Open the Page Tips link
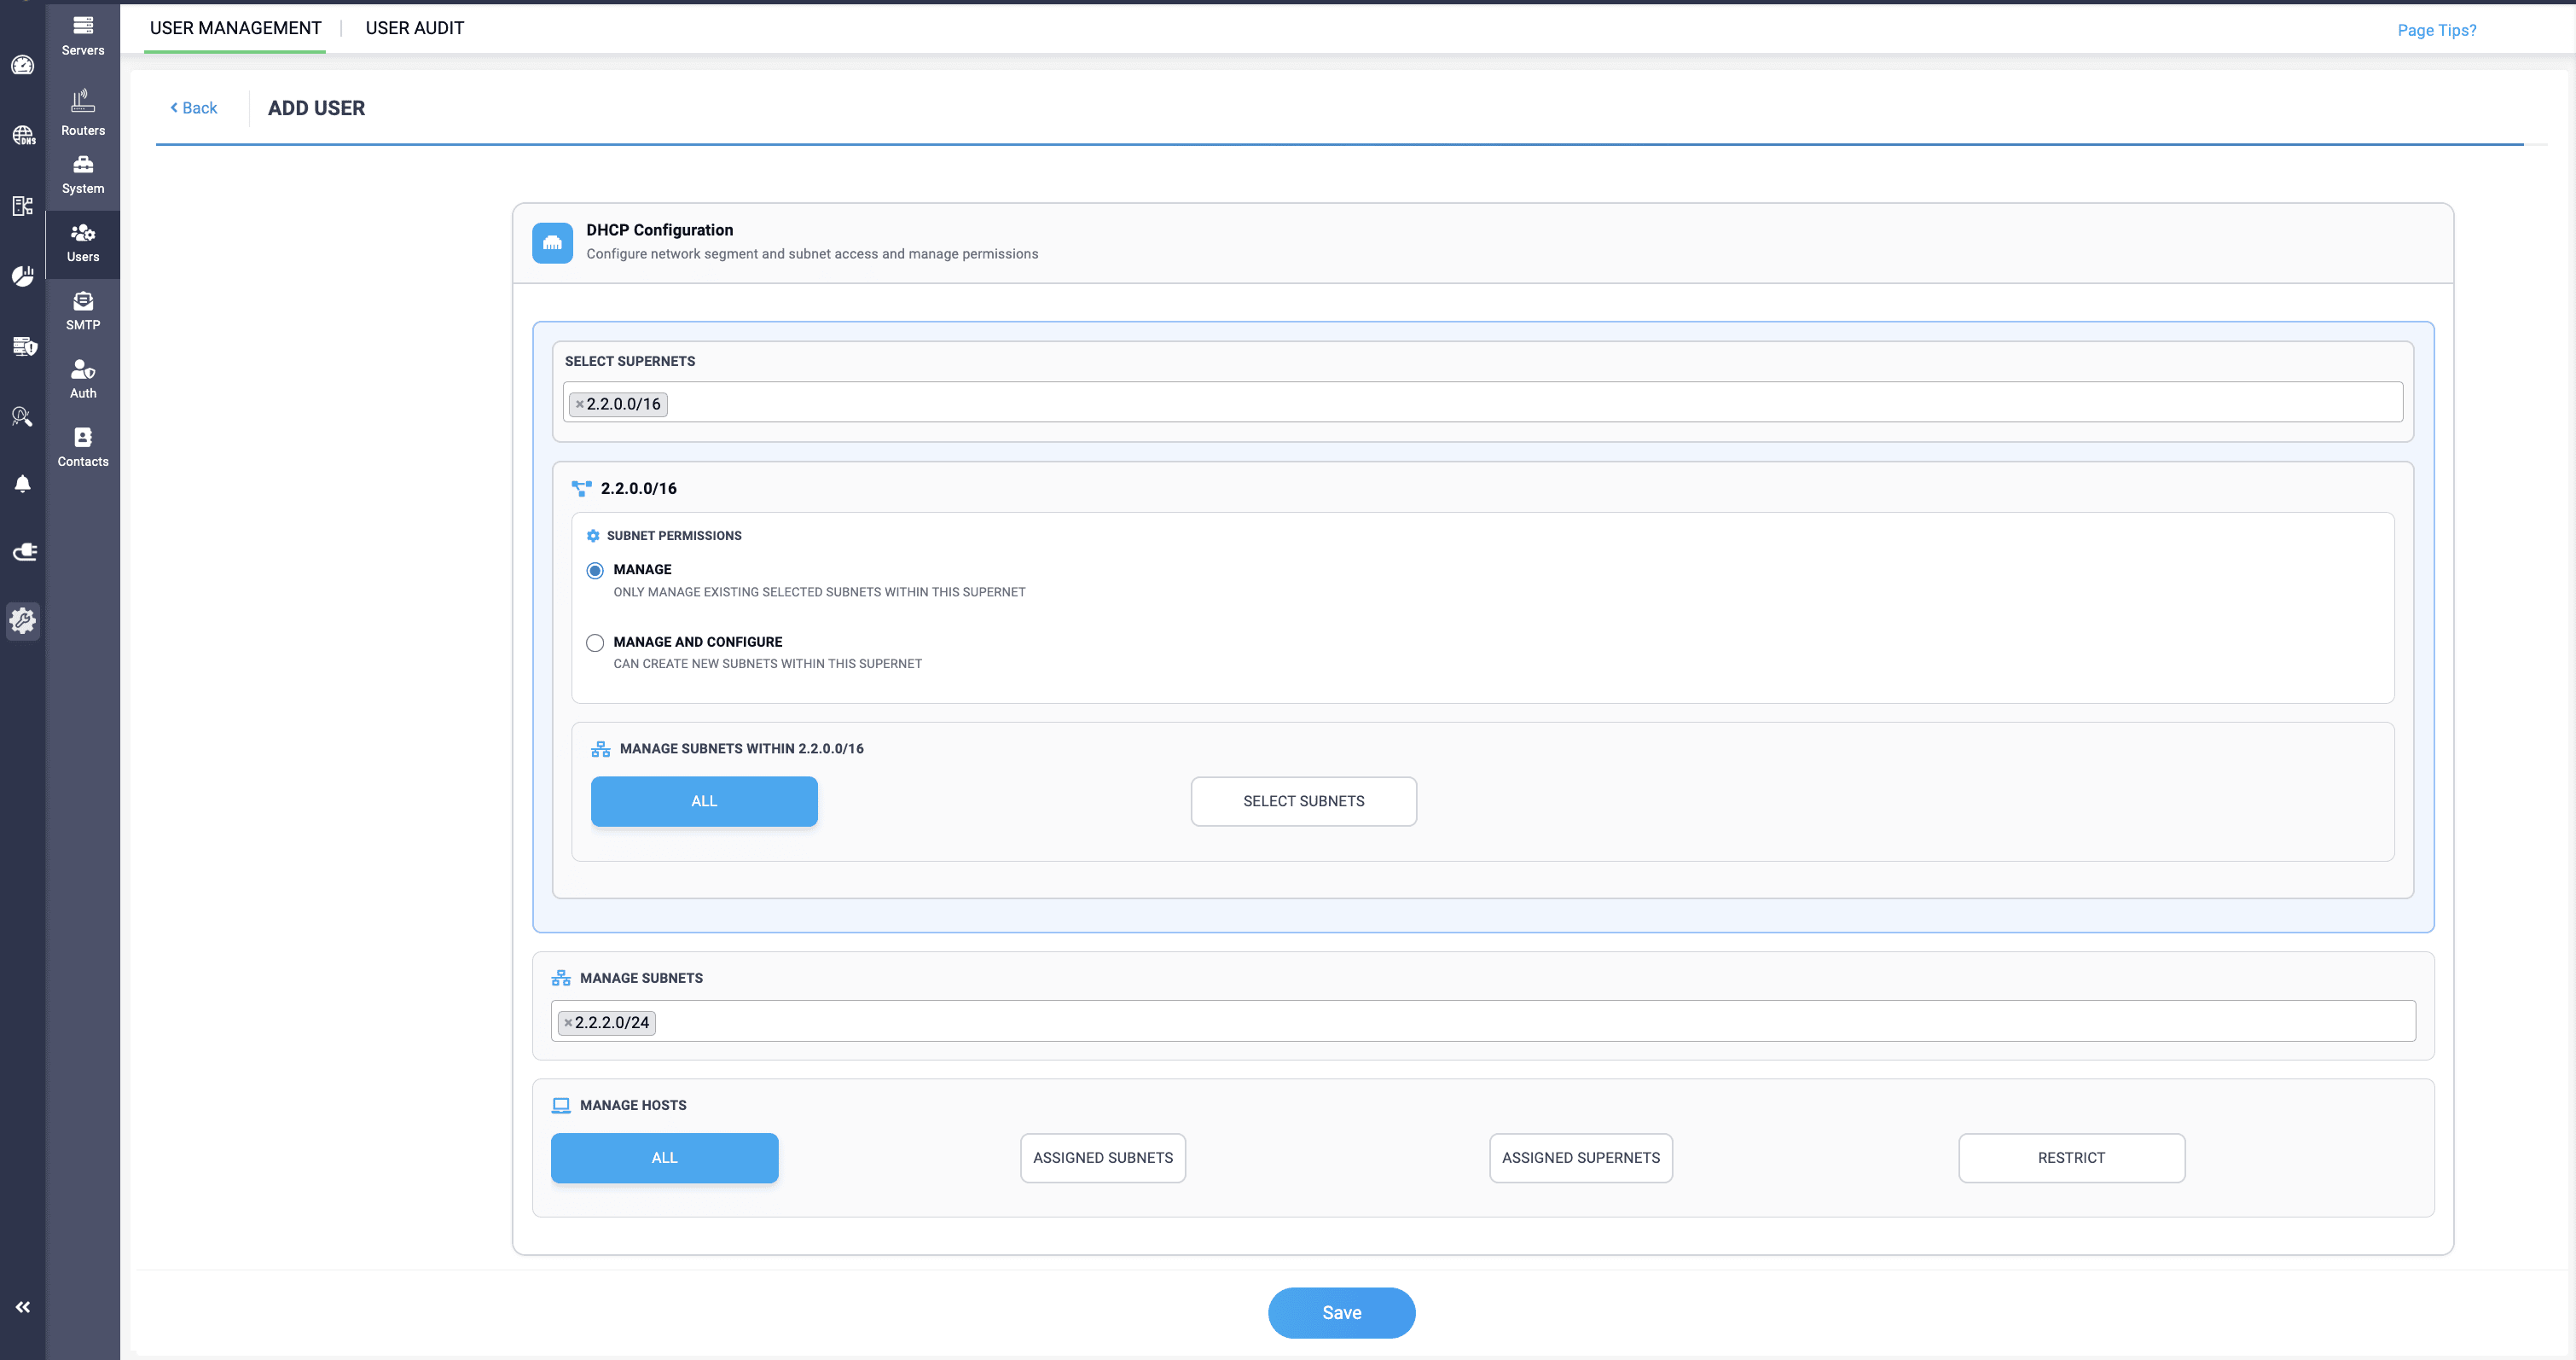 coord(2437,30)
